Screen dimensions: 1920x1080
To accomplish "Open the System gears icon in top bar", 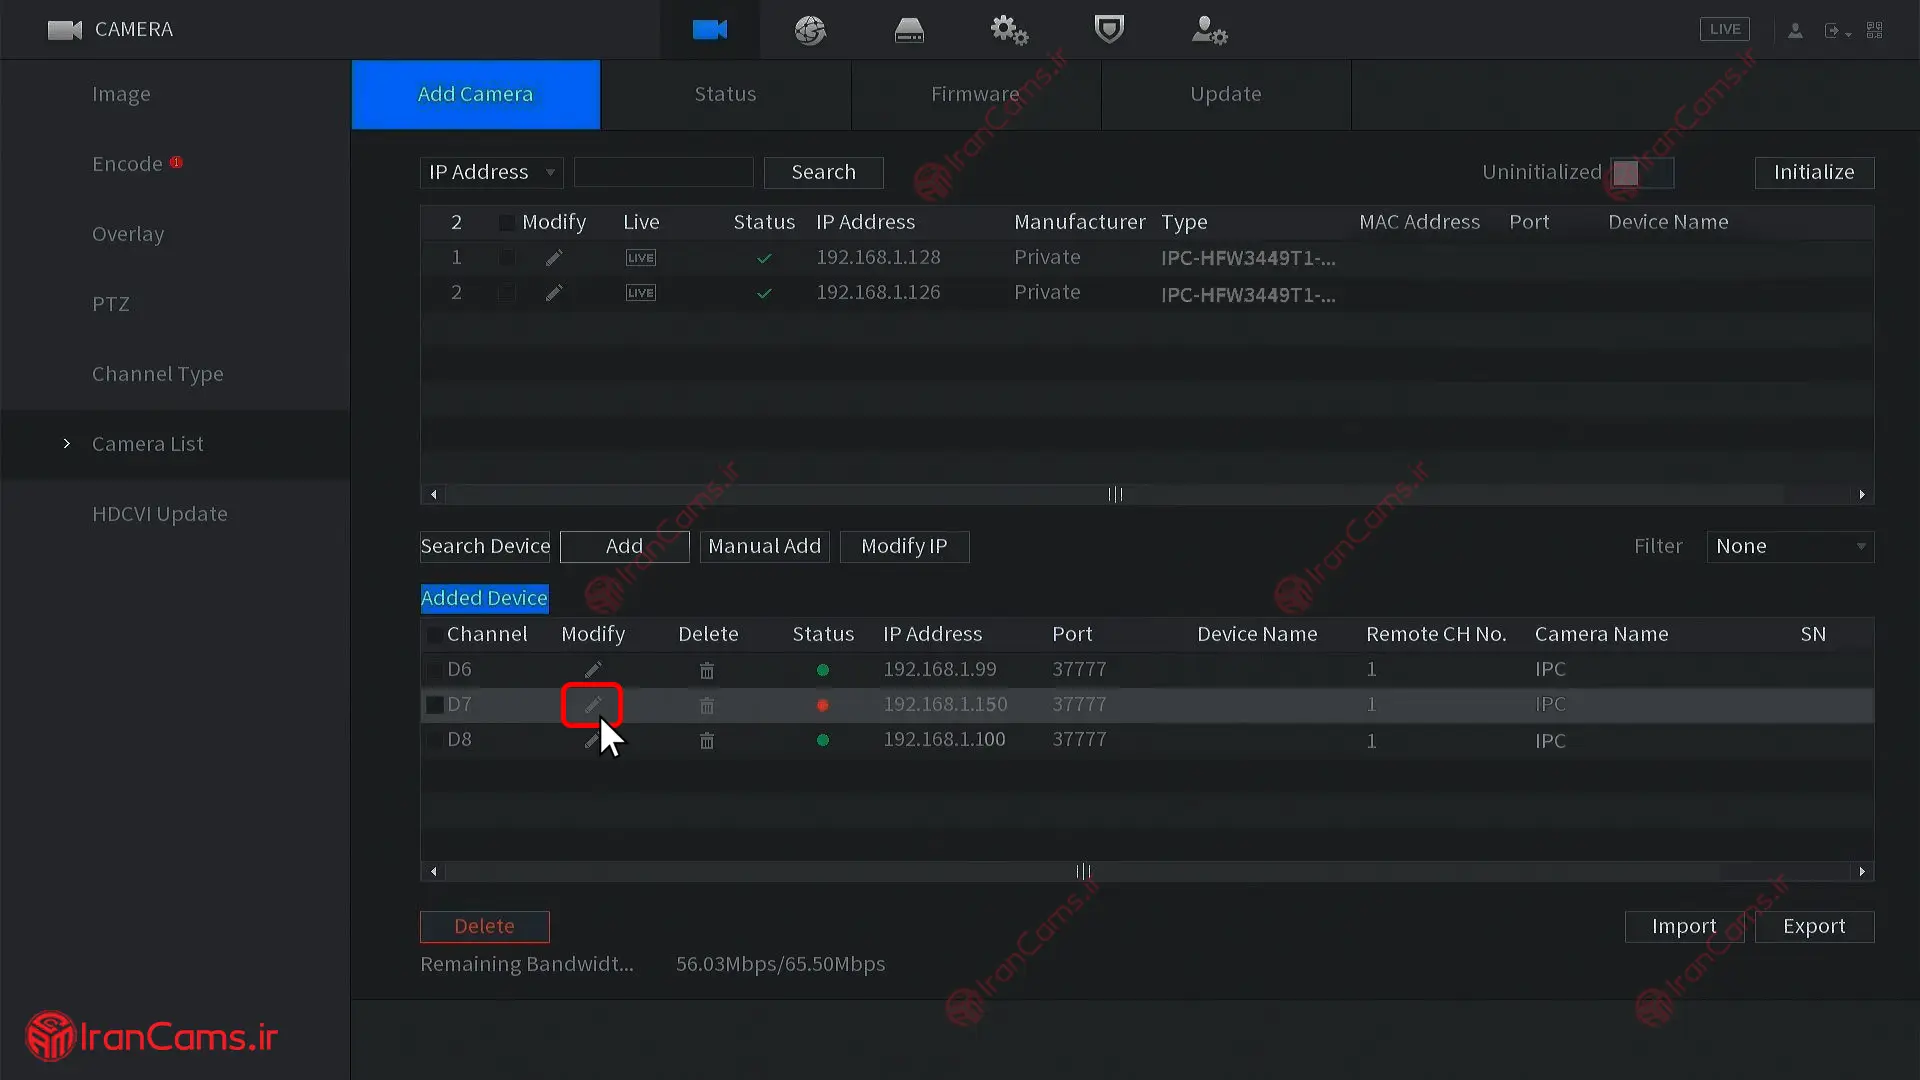I will tap(1009, 30).
